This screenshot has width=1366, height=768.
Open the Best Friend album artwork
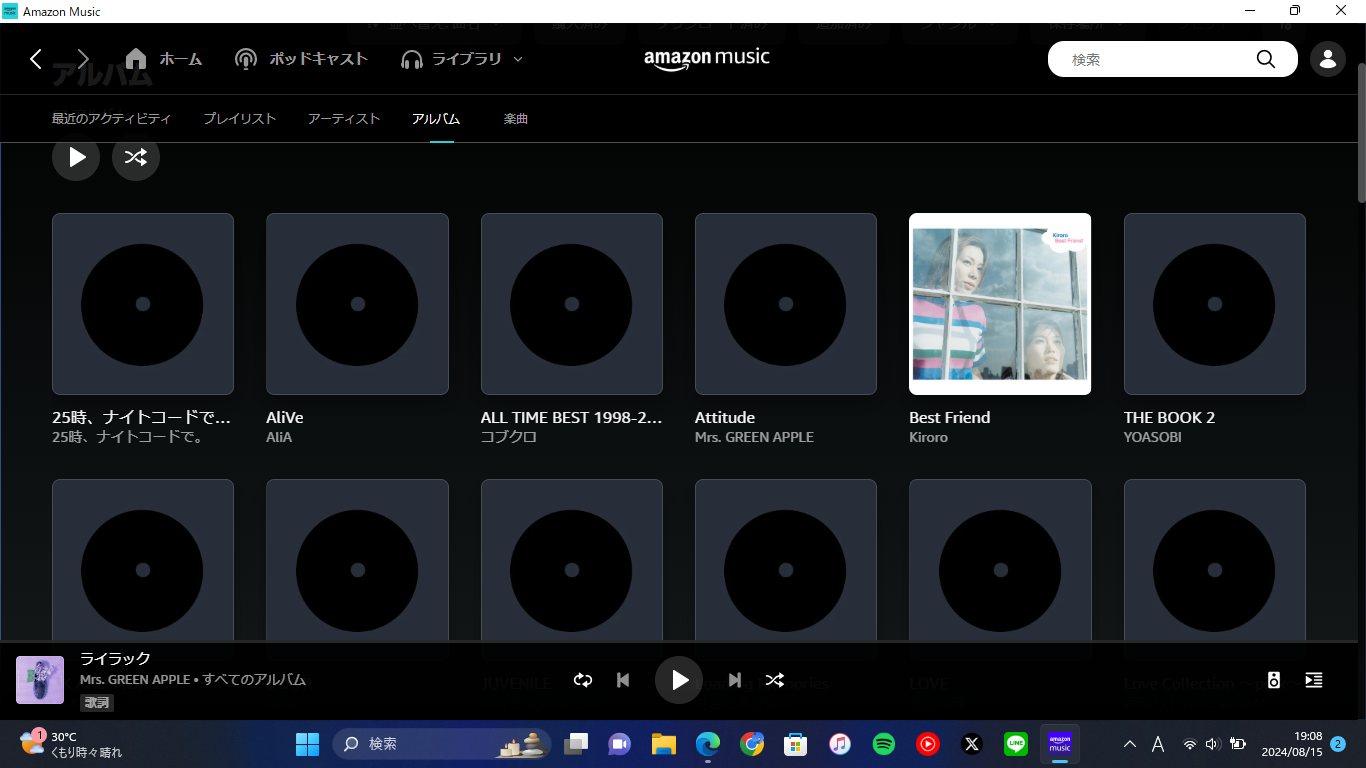click(1000, 304)
